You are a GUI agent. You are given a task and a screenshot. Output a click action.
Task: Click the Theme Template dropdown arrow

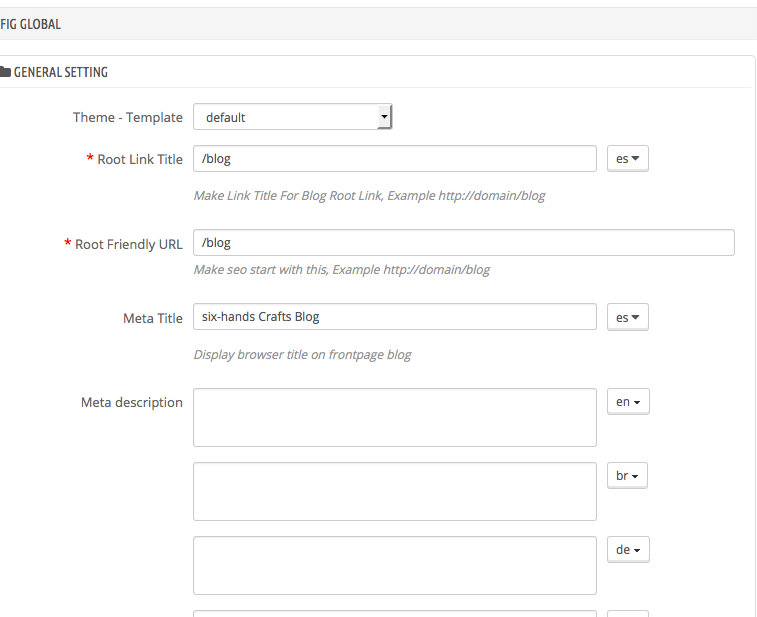pos(384,117)
